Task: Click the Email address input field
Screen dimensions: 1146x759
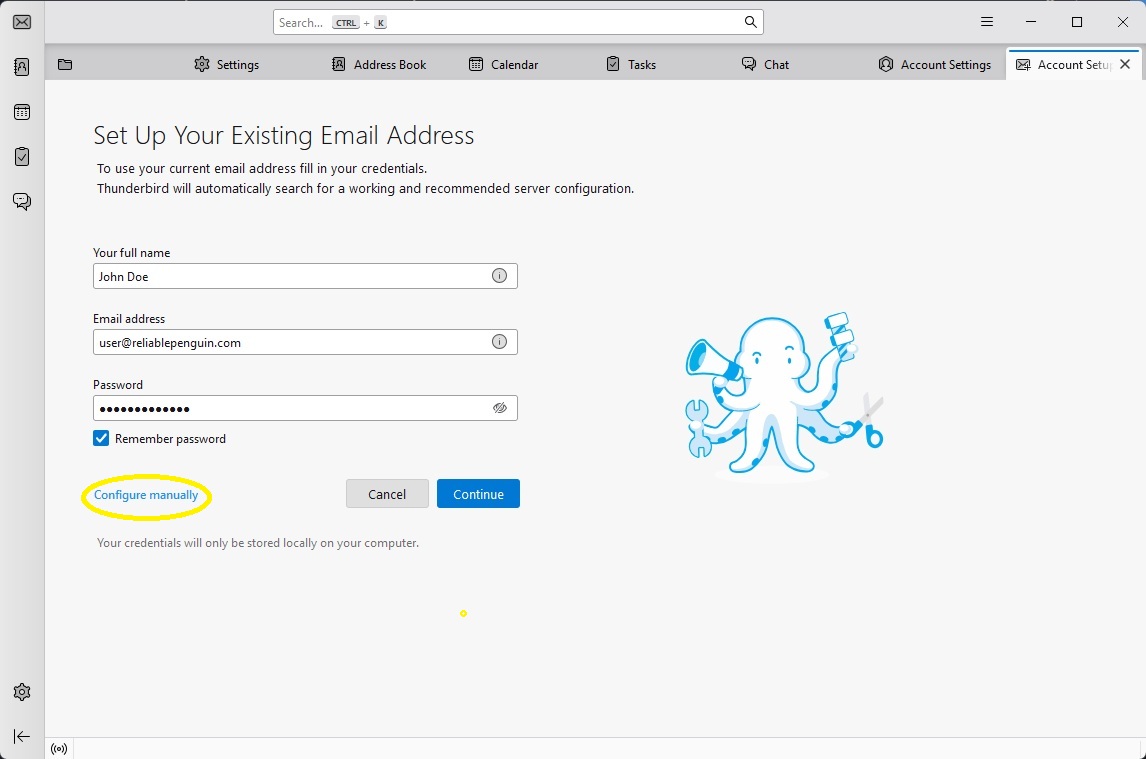Action: 290,342
